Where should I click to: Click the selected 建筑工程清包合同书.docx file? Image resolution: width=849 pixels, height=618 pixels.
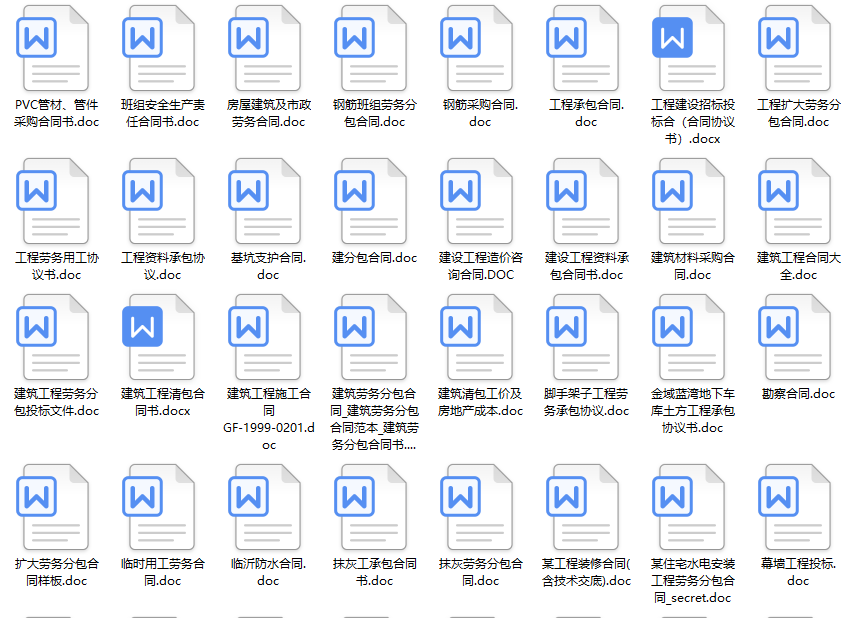(x=158, y=350)
